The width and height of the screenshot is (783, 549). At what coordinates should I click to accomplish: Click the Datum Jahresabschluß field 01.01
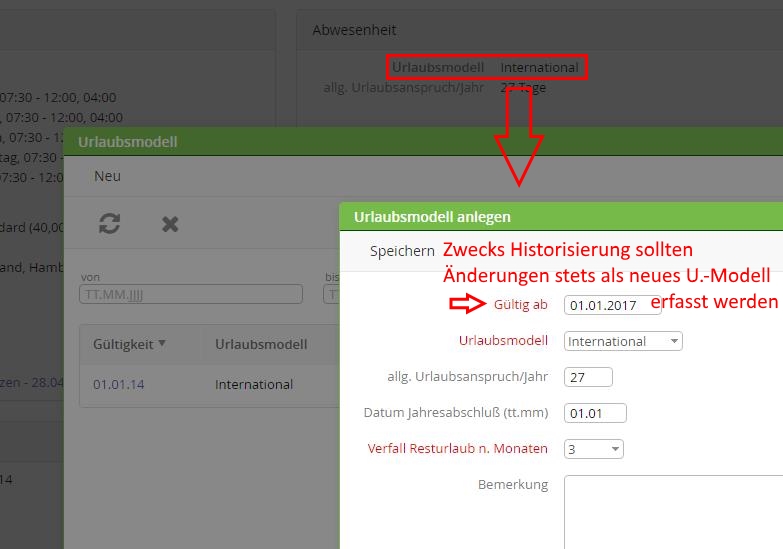click(x=595, y=413)
